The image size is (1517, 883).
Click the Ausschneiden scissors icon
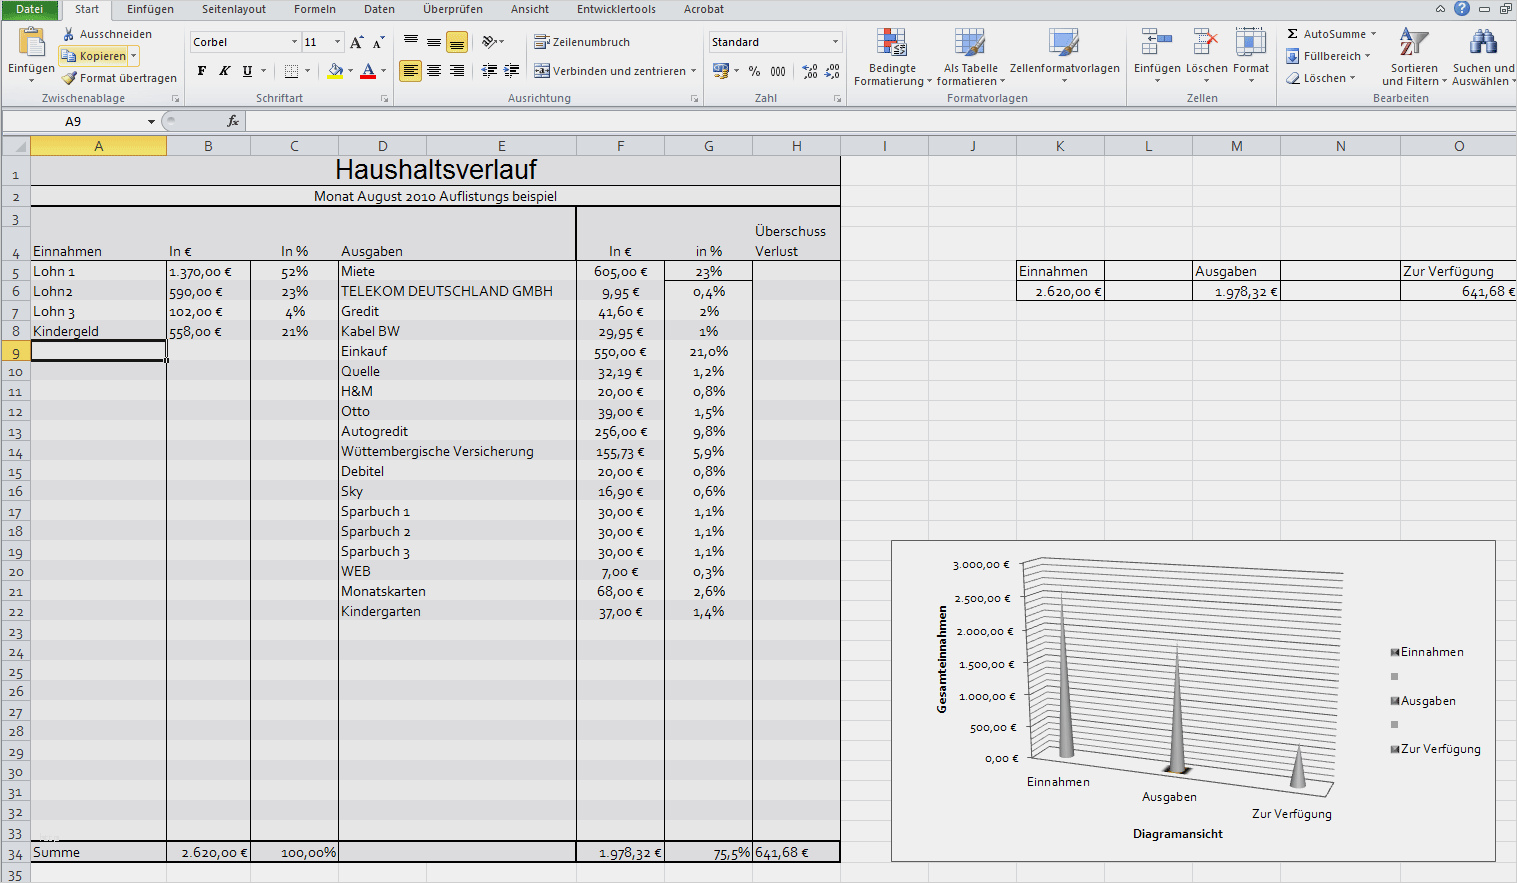pos(69,34)
